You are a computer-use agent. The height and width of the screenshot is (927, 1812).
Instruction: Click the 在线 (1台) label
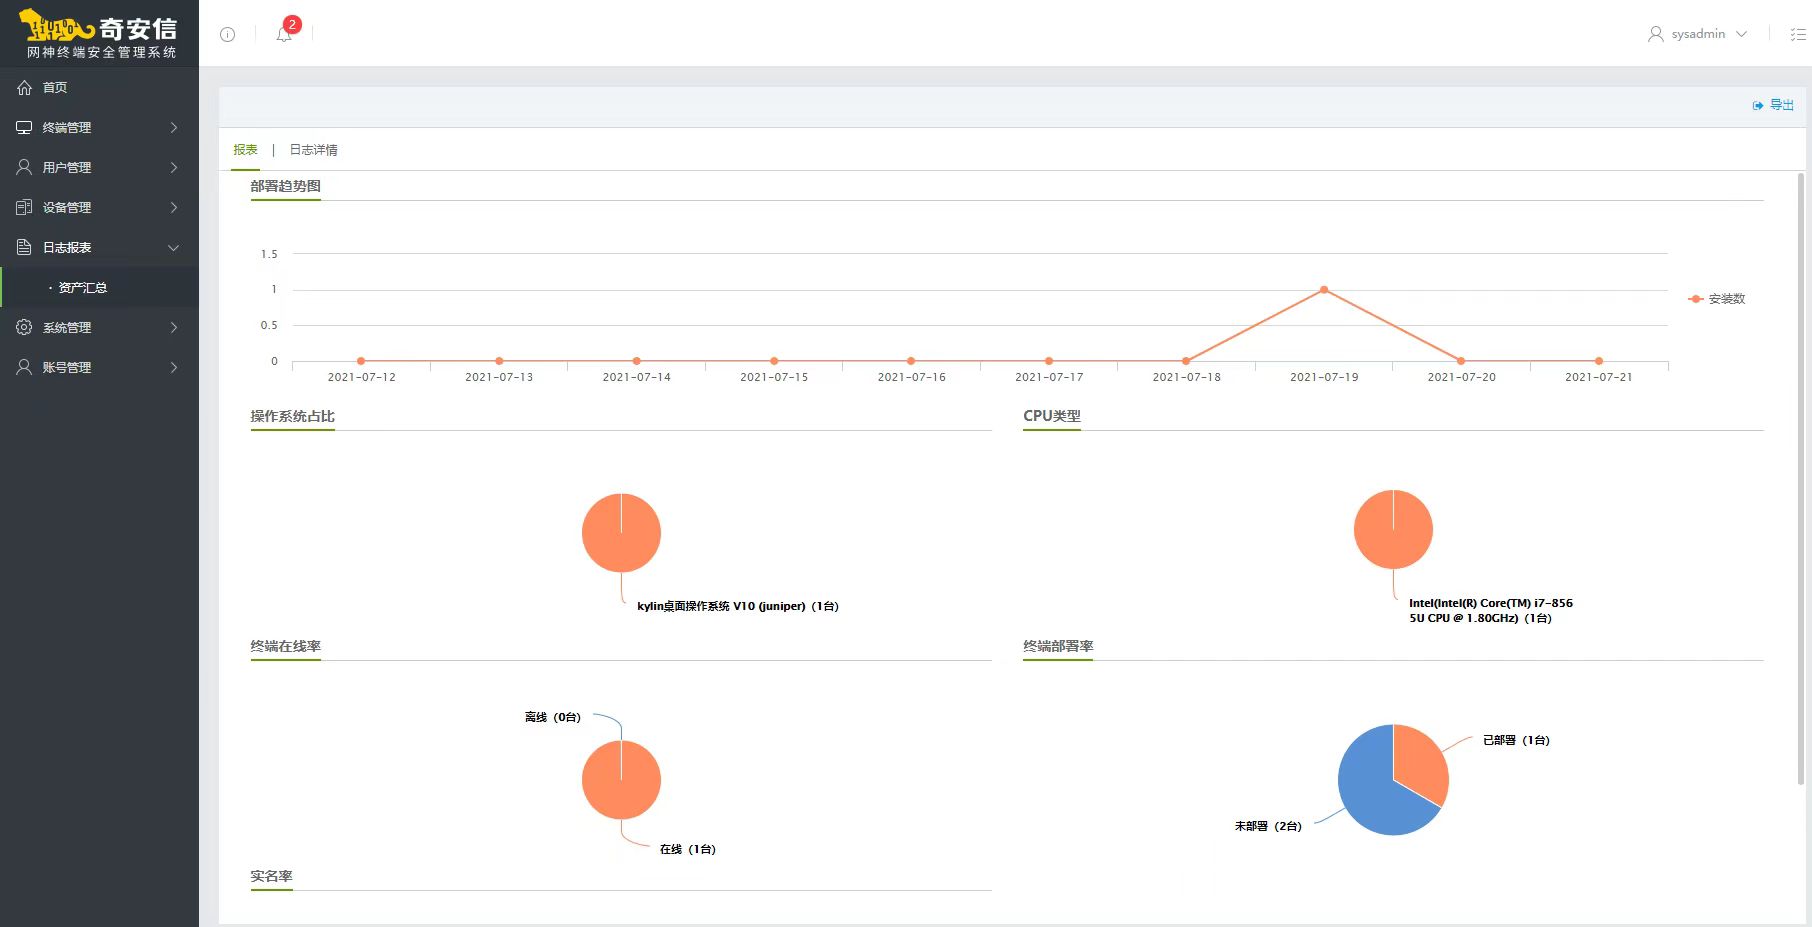(x=688, y=849)
